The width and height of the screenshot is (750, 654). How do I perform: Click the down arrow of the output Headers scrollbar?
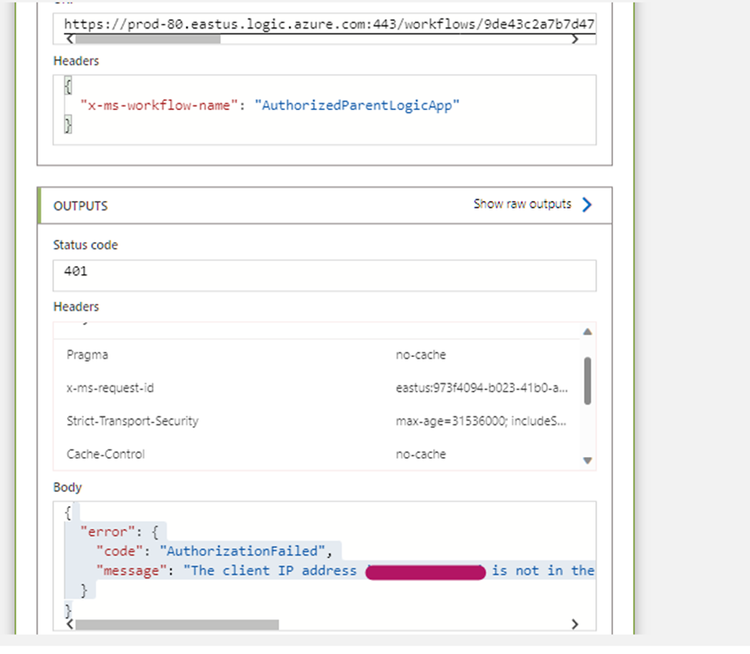[x=587, y=459]
